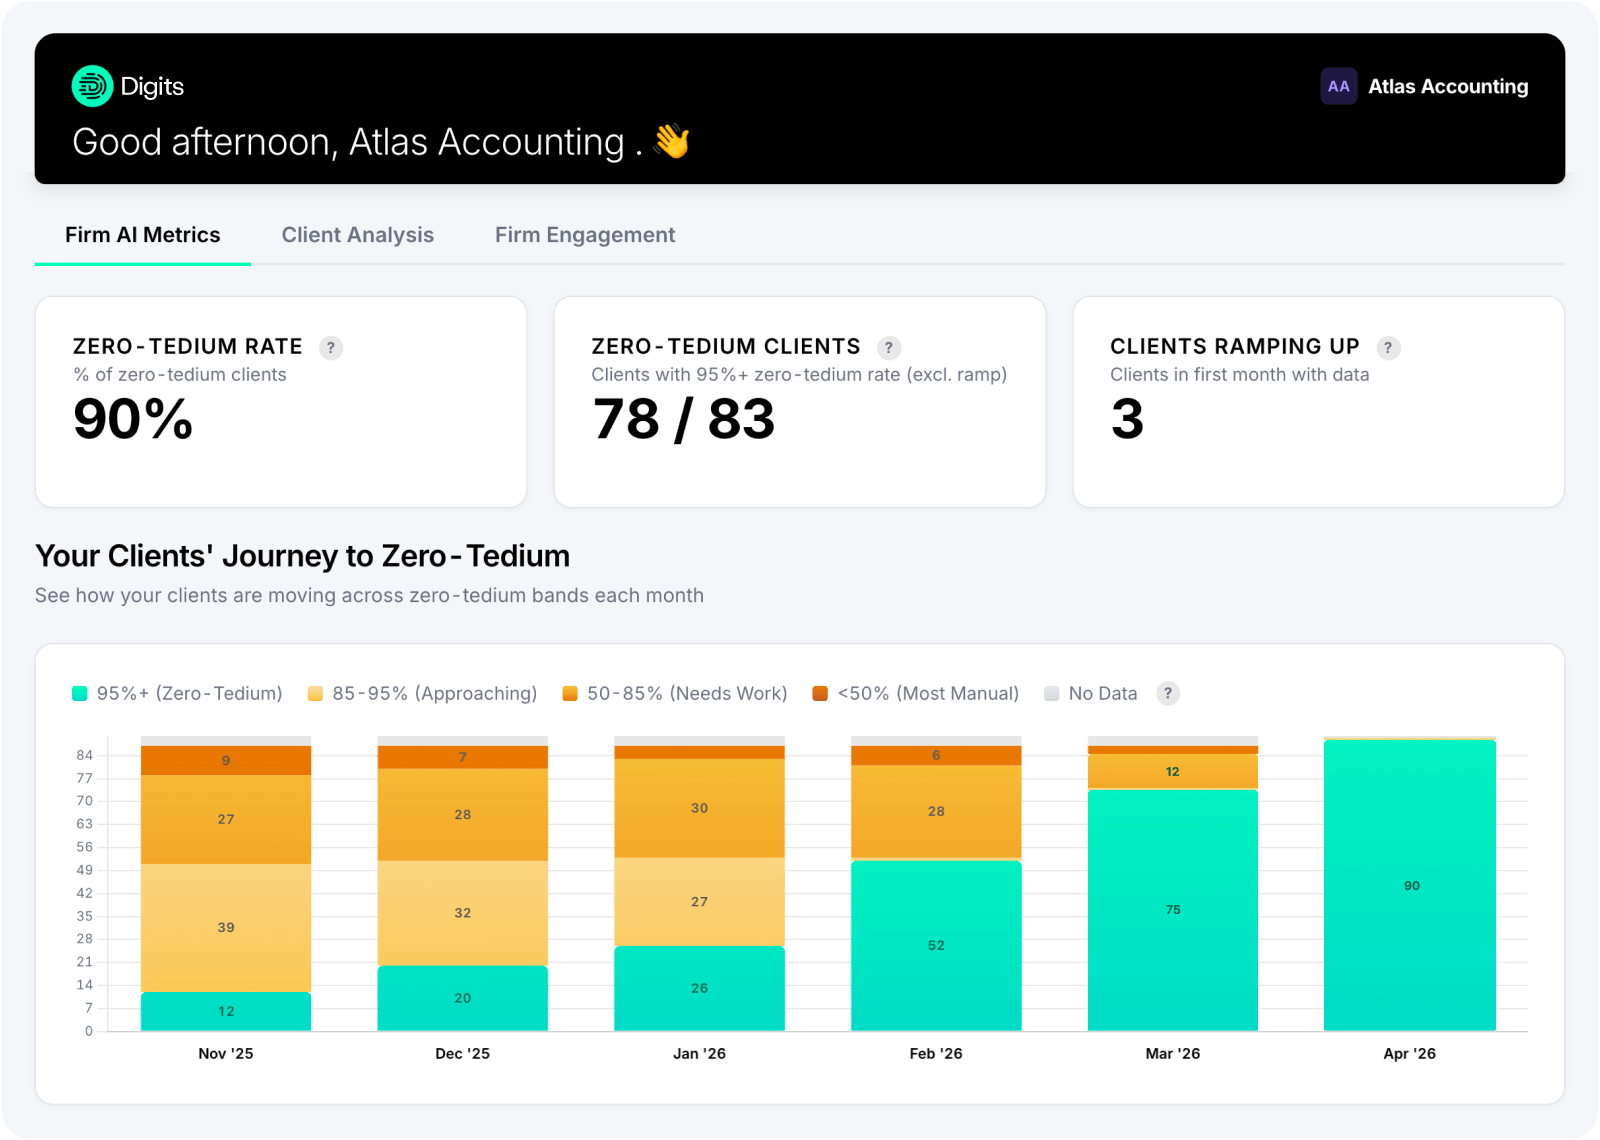
Task: Click the Feb '26 most manual segment 6
Action: (936, 756)
